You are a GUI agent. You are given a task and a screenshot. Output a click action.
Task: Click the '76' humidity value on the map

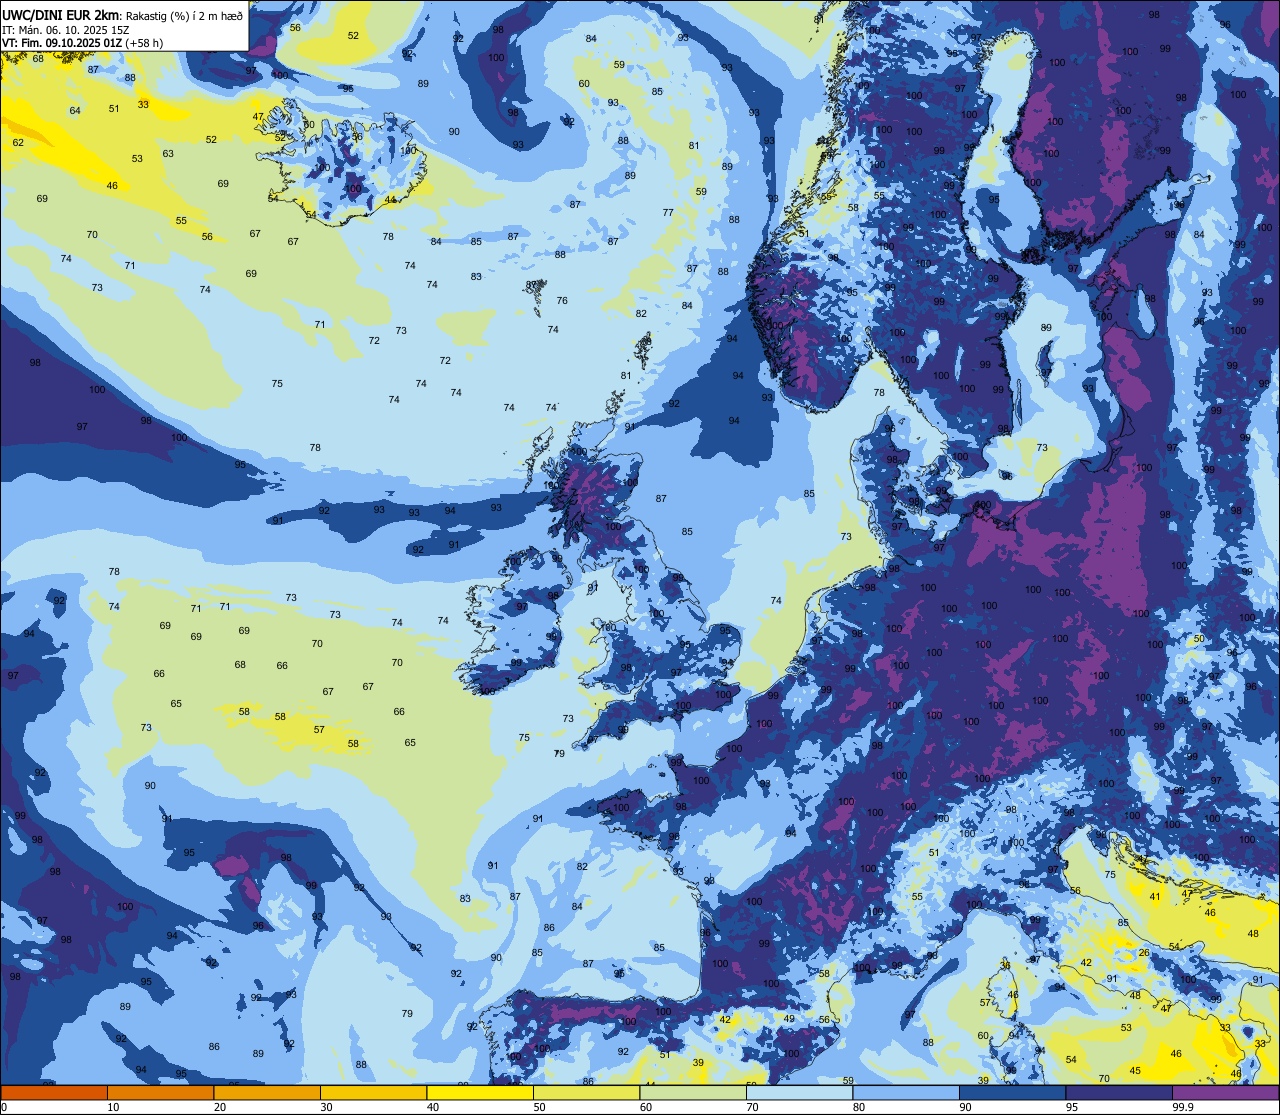click(x=562, y=301)
